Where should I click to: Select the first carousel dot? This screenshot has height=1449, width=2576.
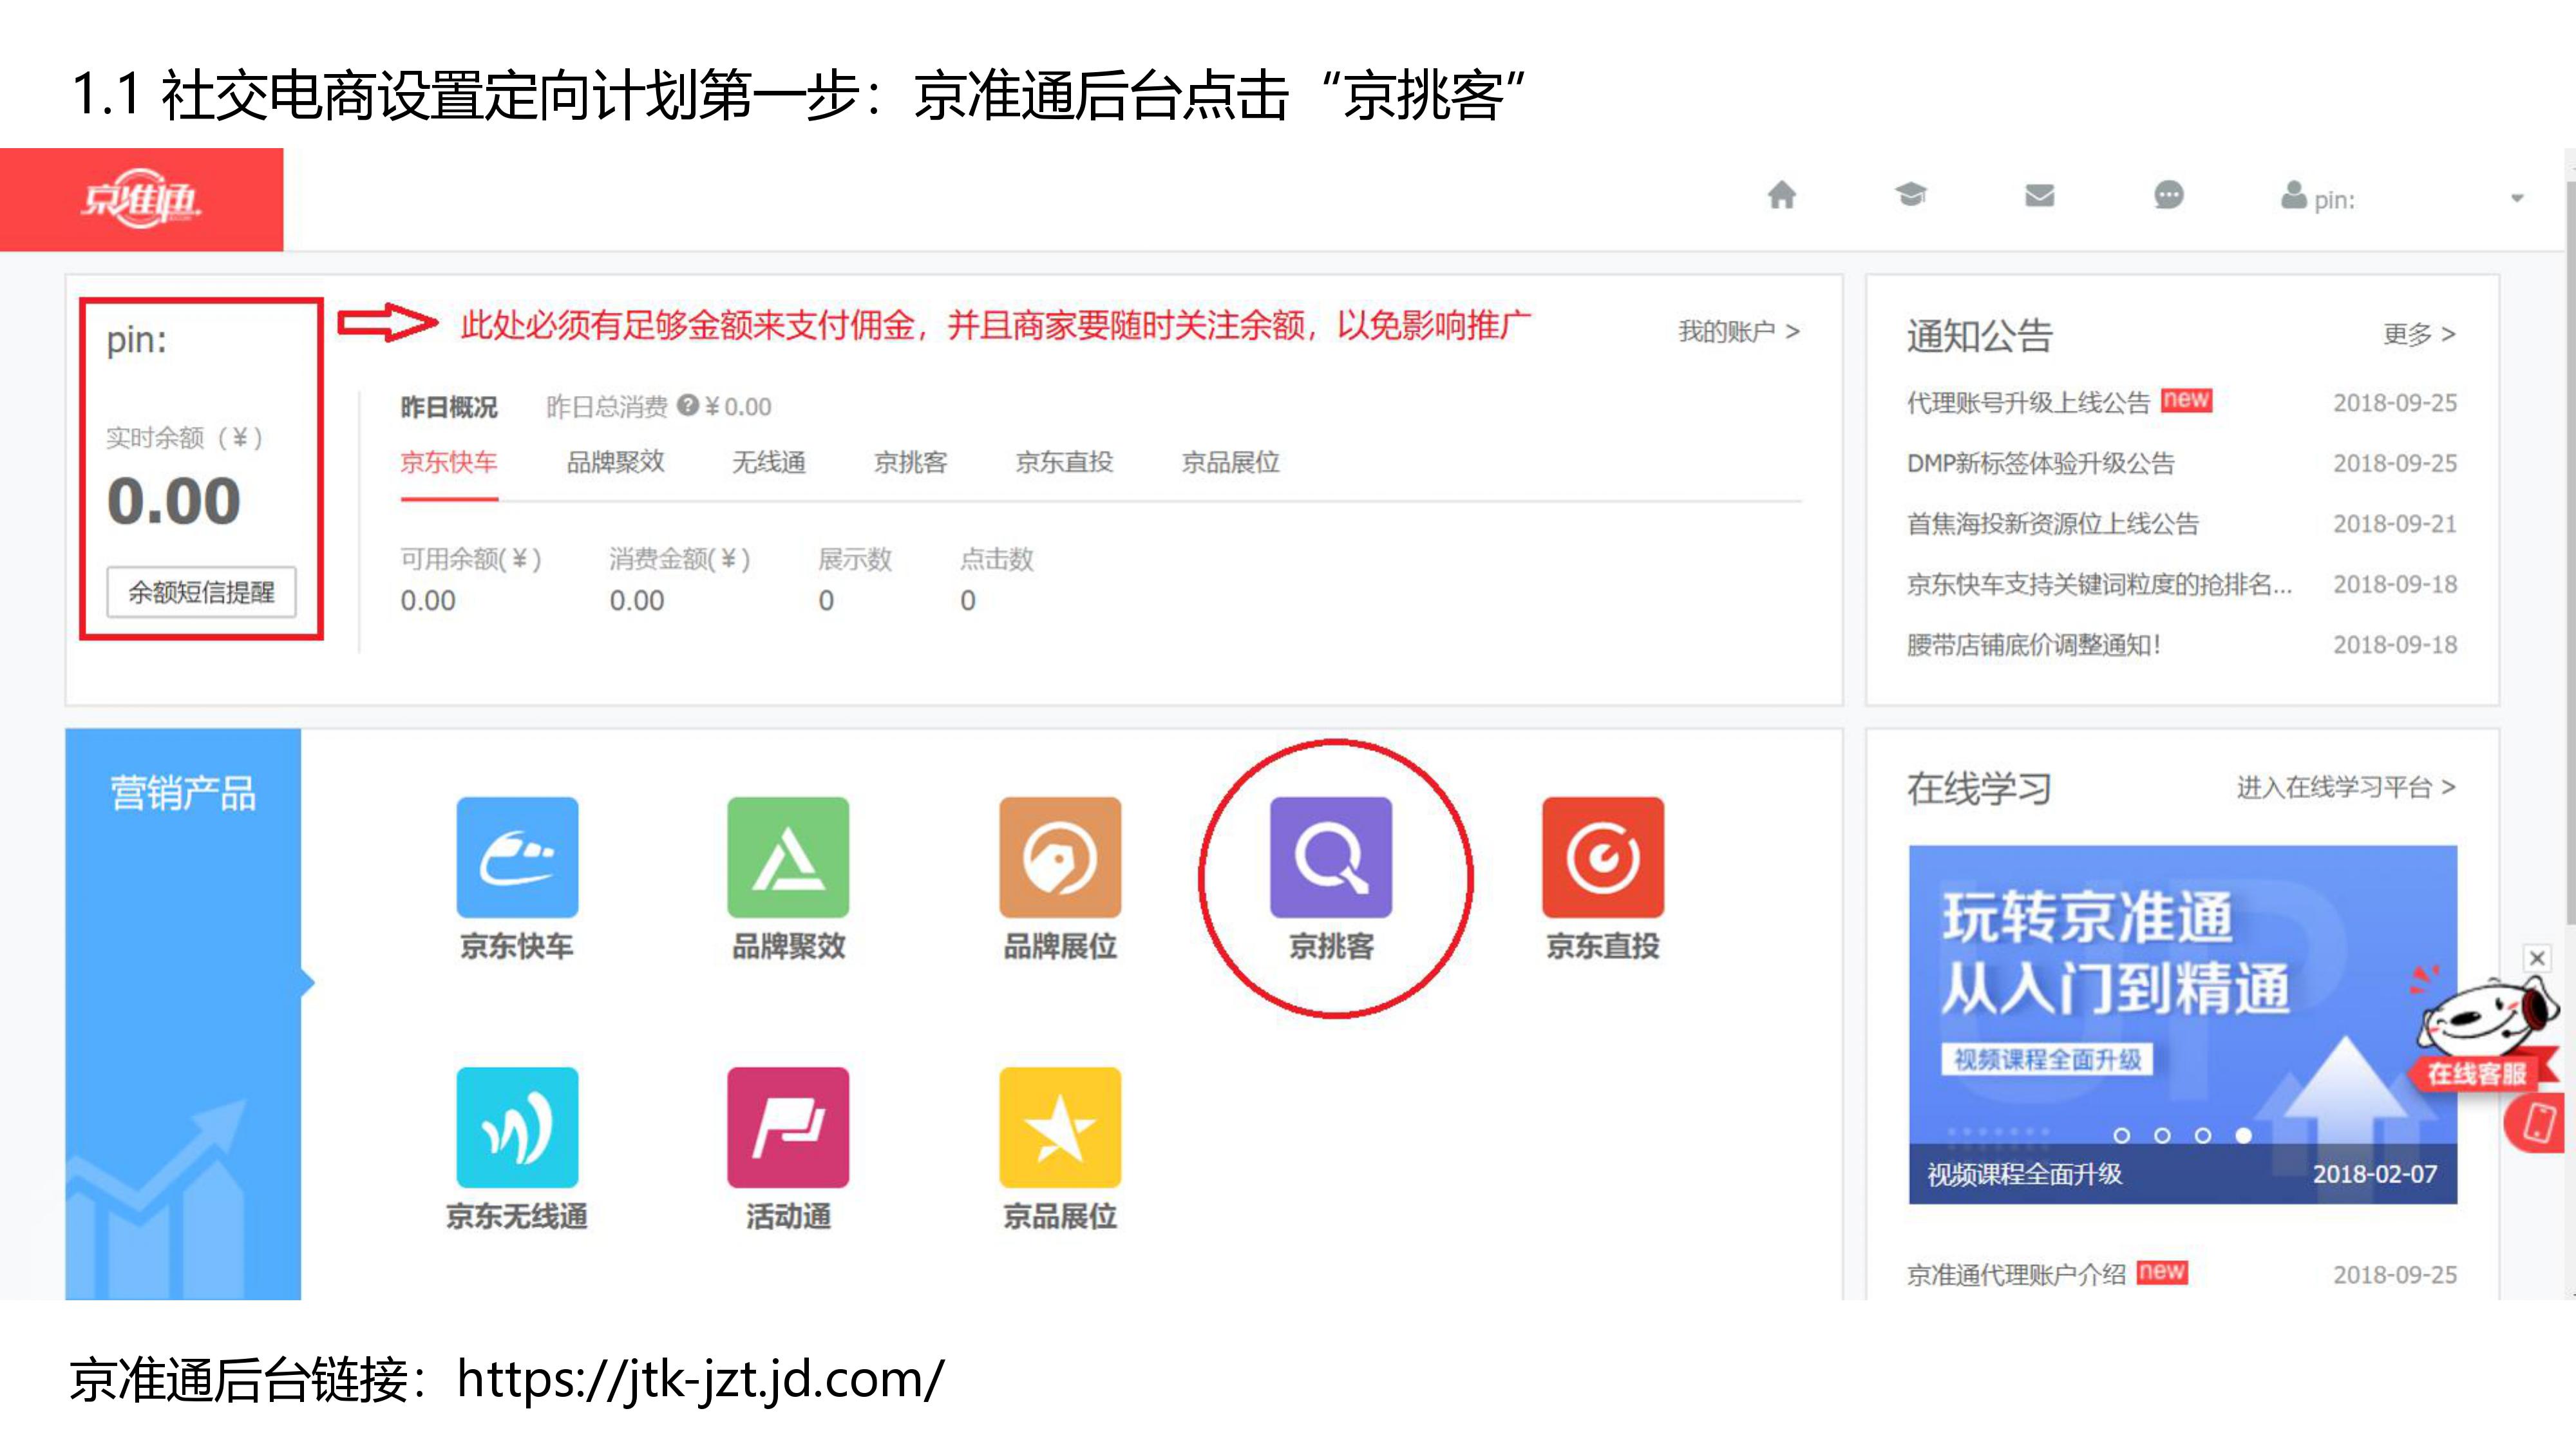(x=2121, y=1135)
